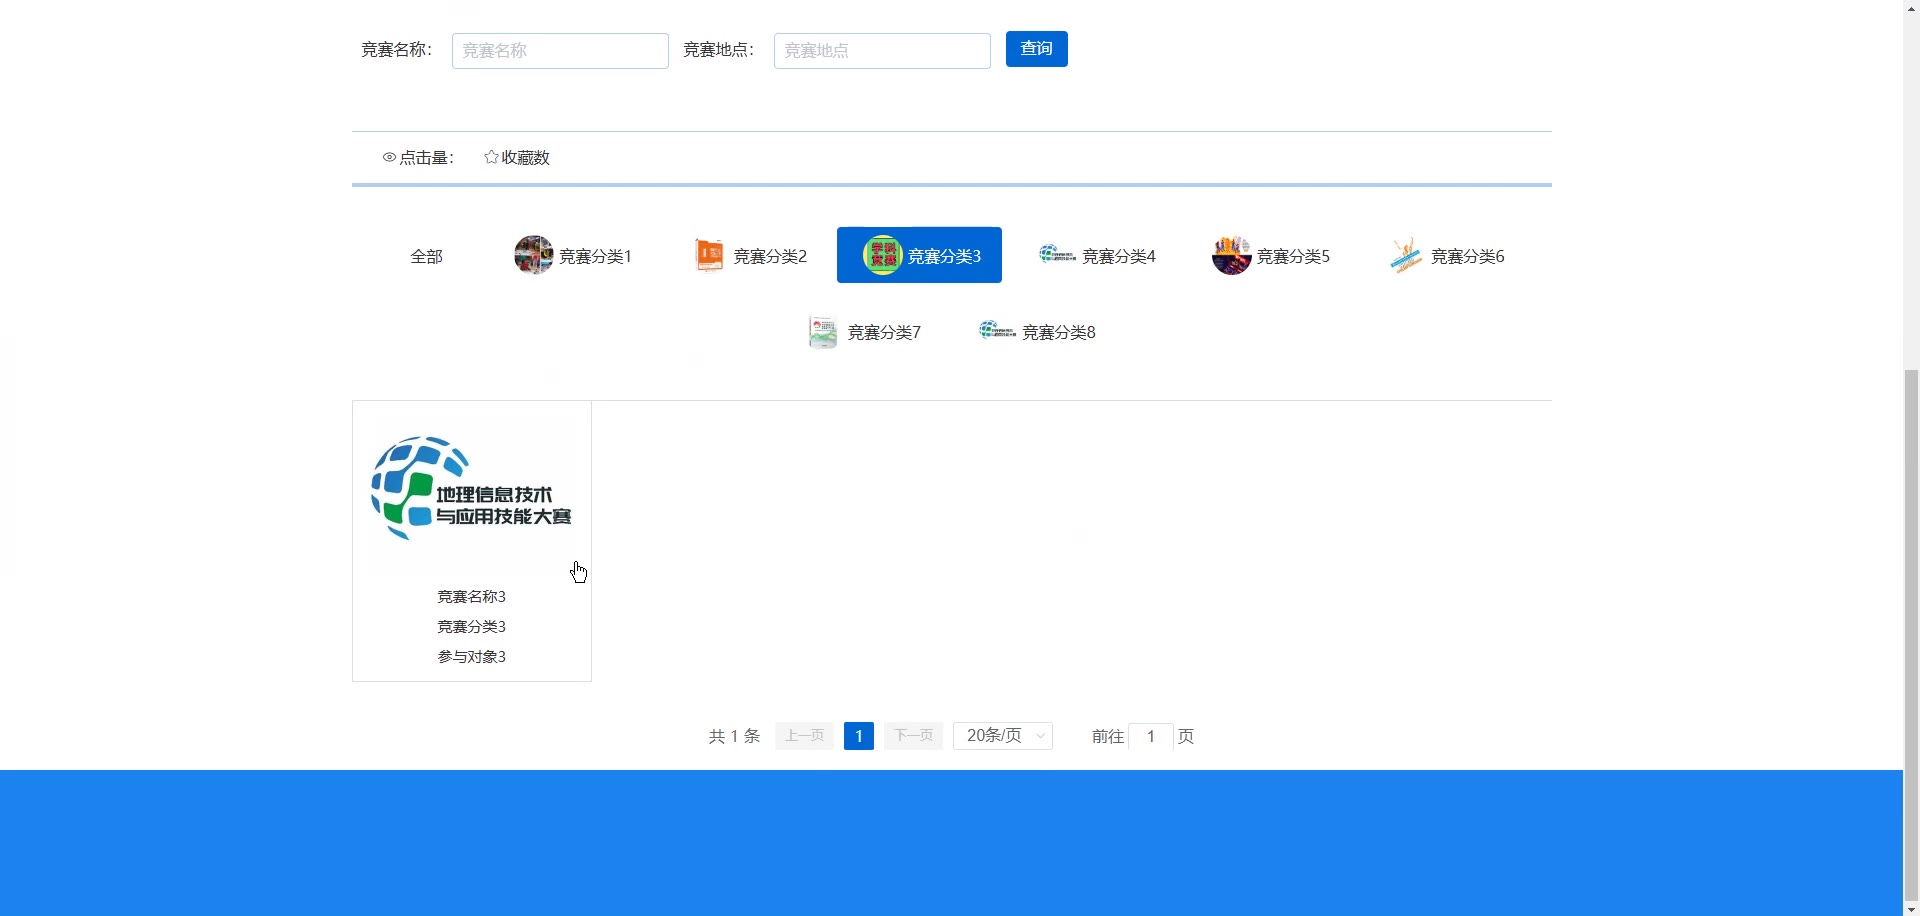Show all categories with 全部 tab

(x=426, y=256)
